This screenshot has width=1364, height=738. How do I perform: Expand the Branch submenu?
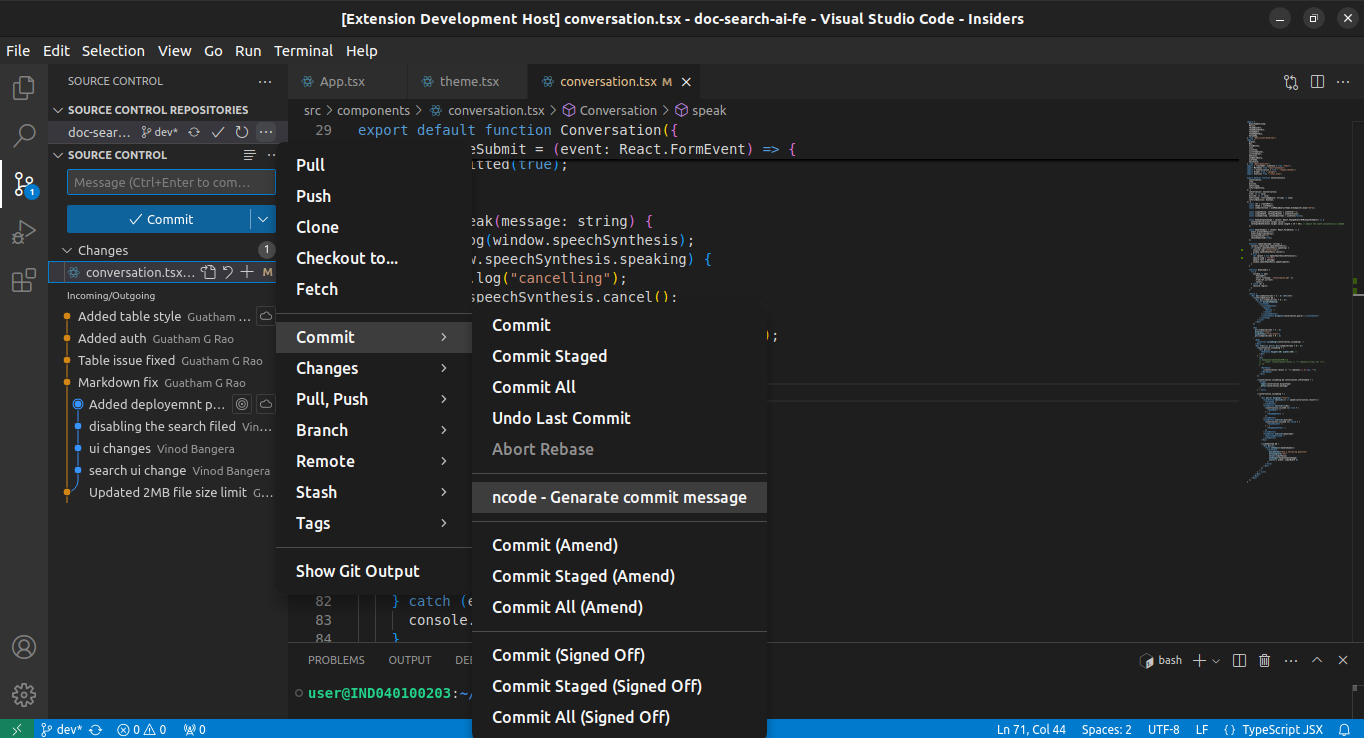[x=373, y=430]
